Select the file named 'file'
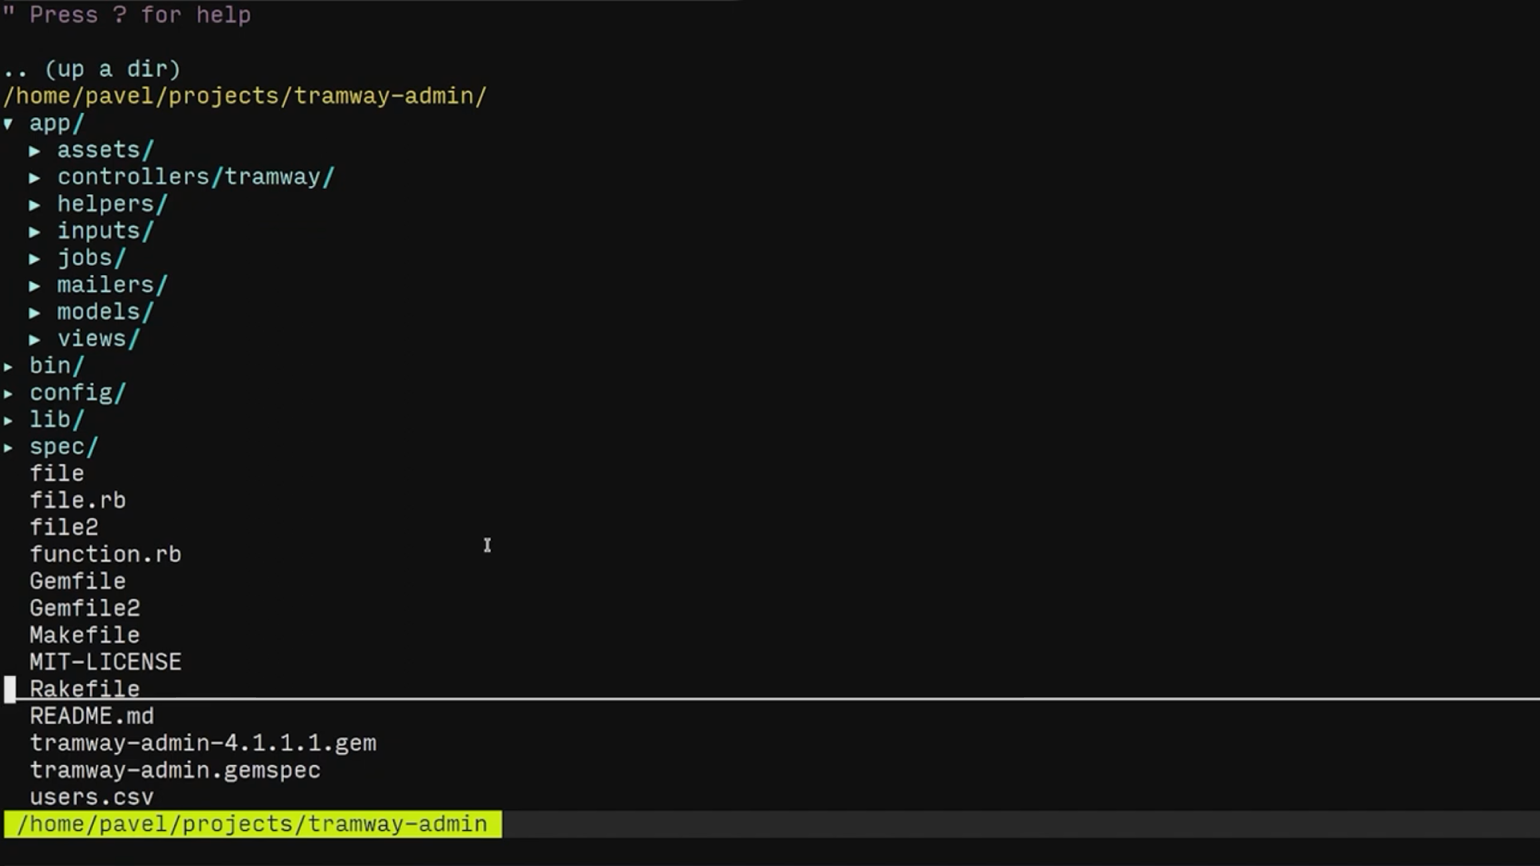1540x866 pixels. coord(57,473)
